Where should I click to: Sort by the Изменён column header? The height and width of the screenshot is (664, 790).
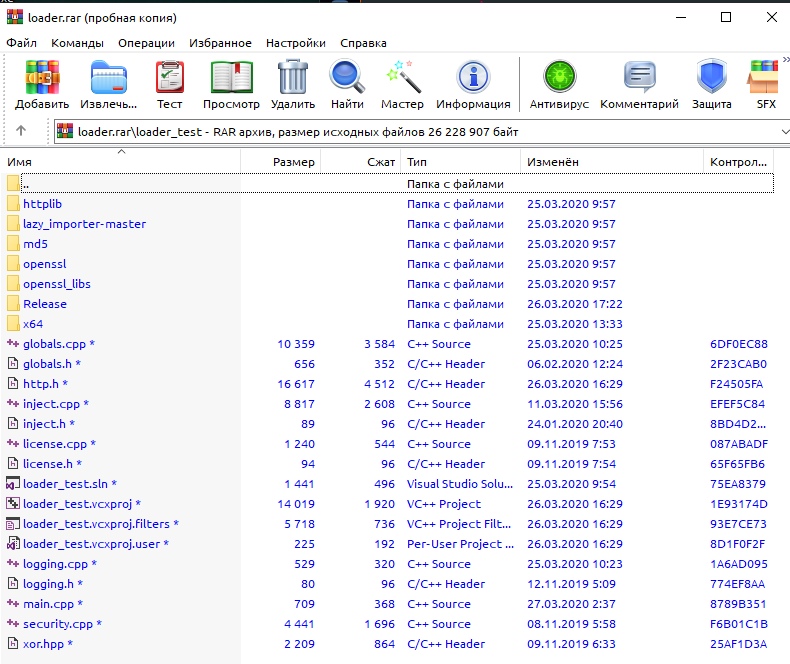point(612,162)
